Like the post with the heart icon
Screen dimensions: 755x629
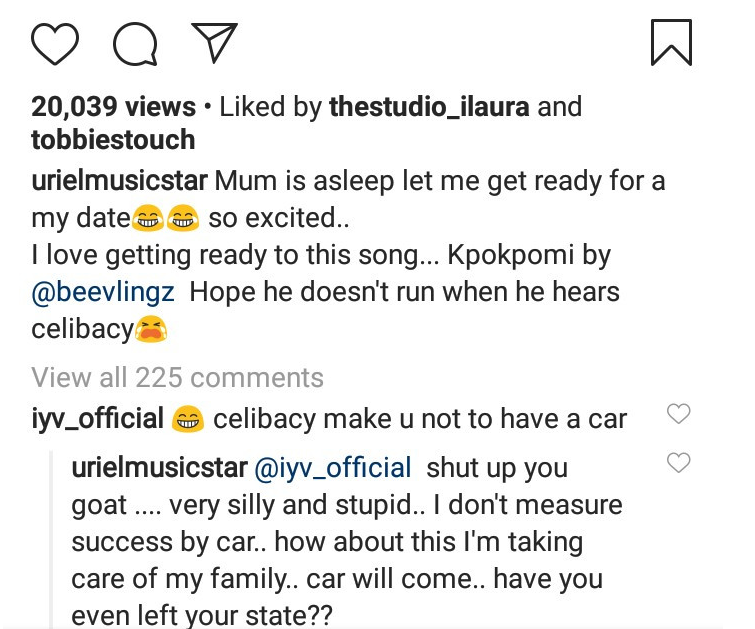(56, 44)
